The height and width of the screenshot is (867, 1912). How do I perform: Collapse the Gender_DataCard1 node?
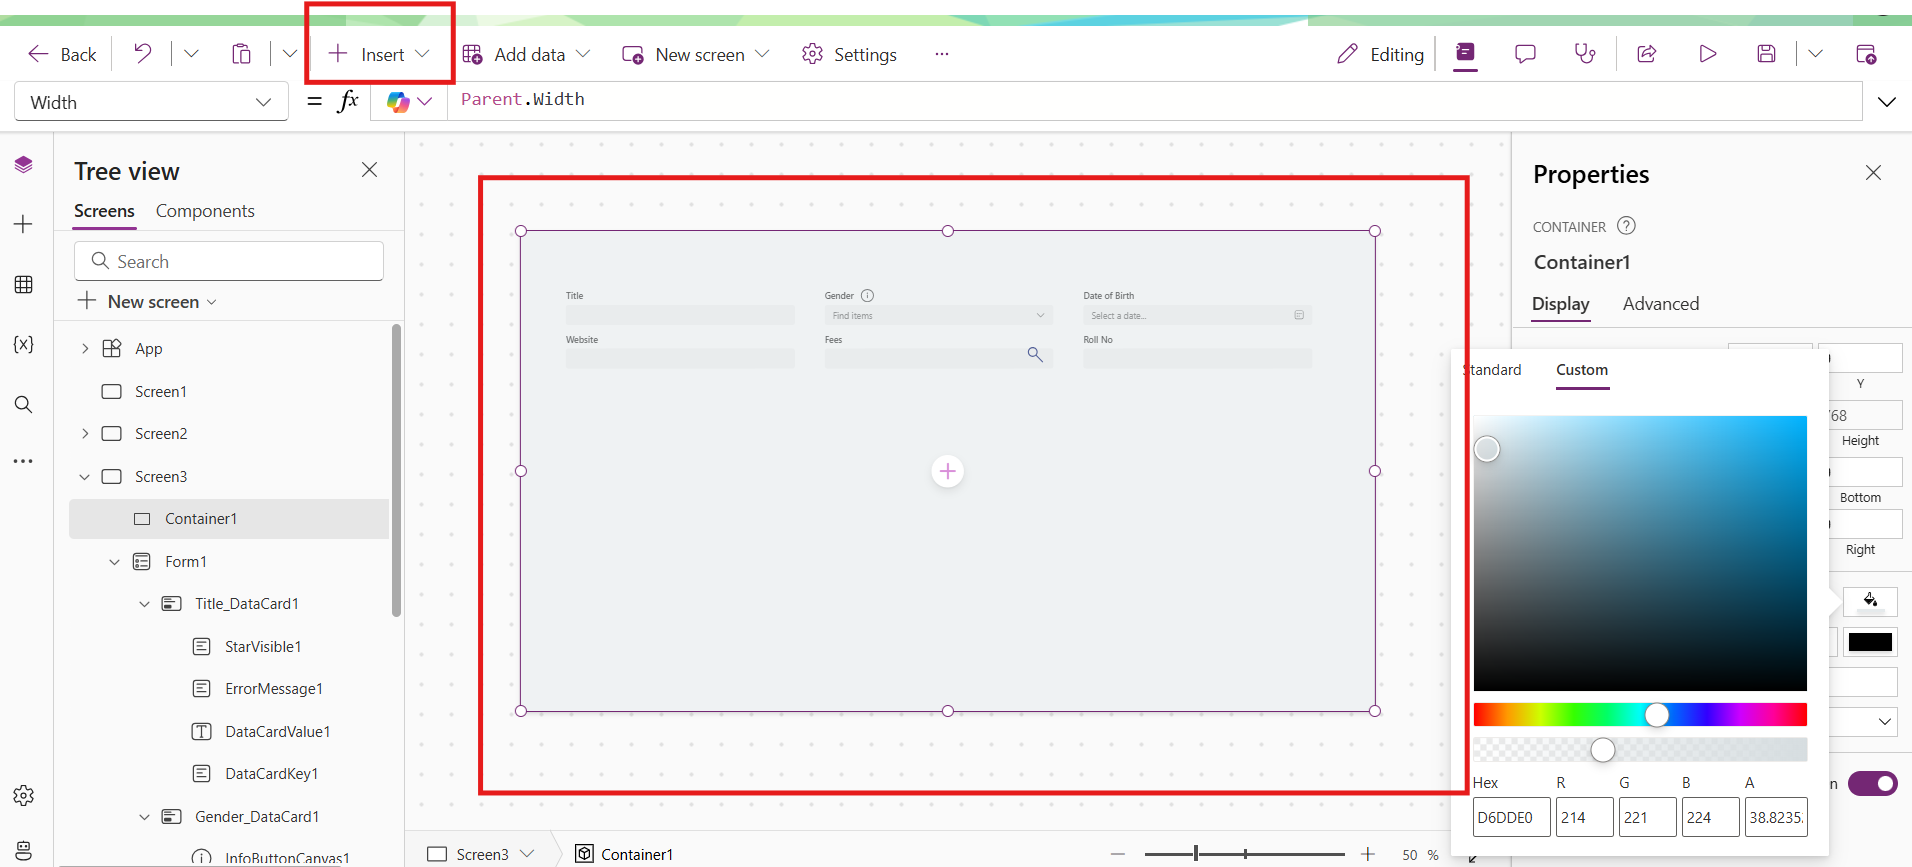145,817
